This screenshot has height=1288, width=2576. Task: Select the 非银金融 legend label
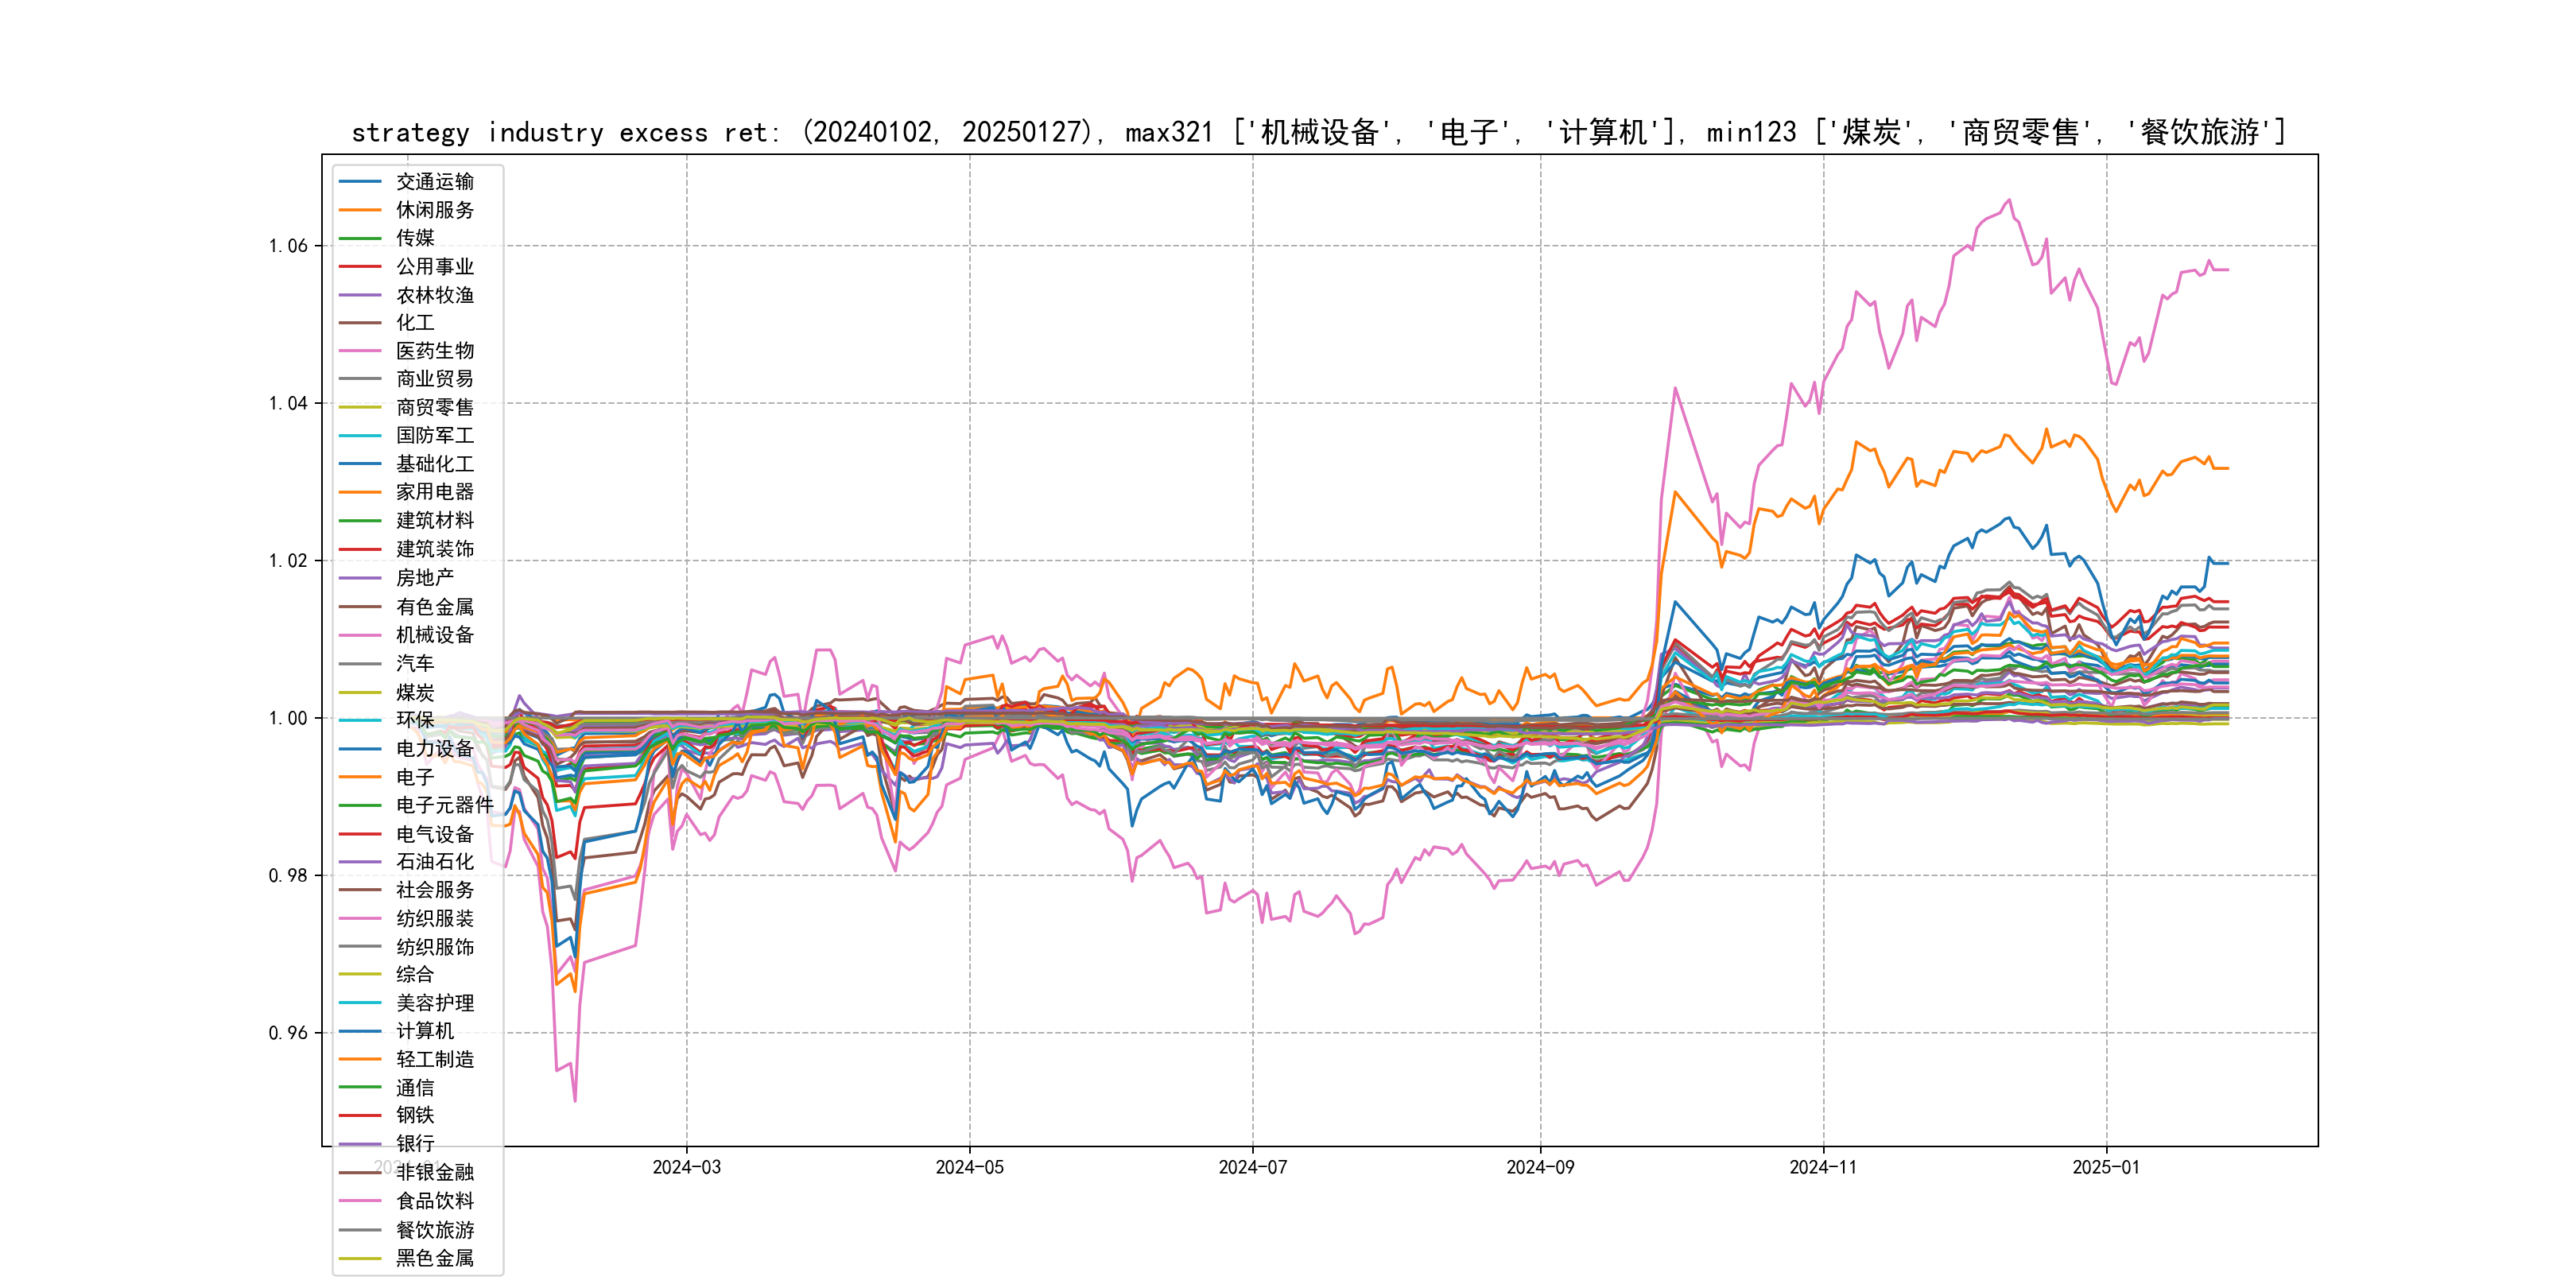(x=435, y=1172)
